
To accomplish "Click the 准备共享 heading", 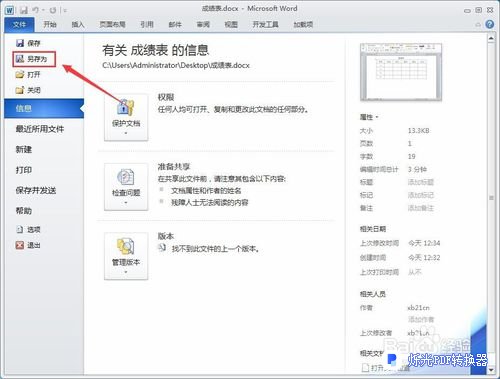I will tap(174, 166).
